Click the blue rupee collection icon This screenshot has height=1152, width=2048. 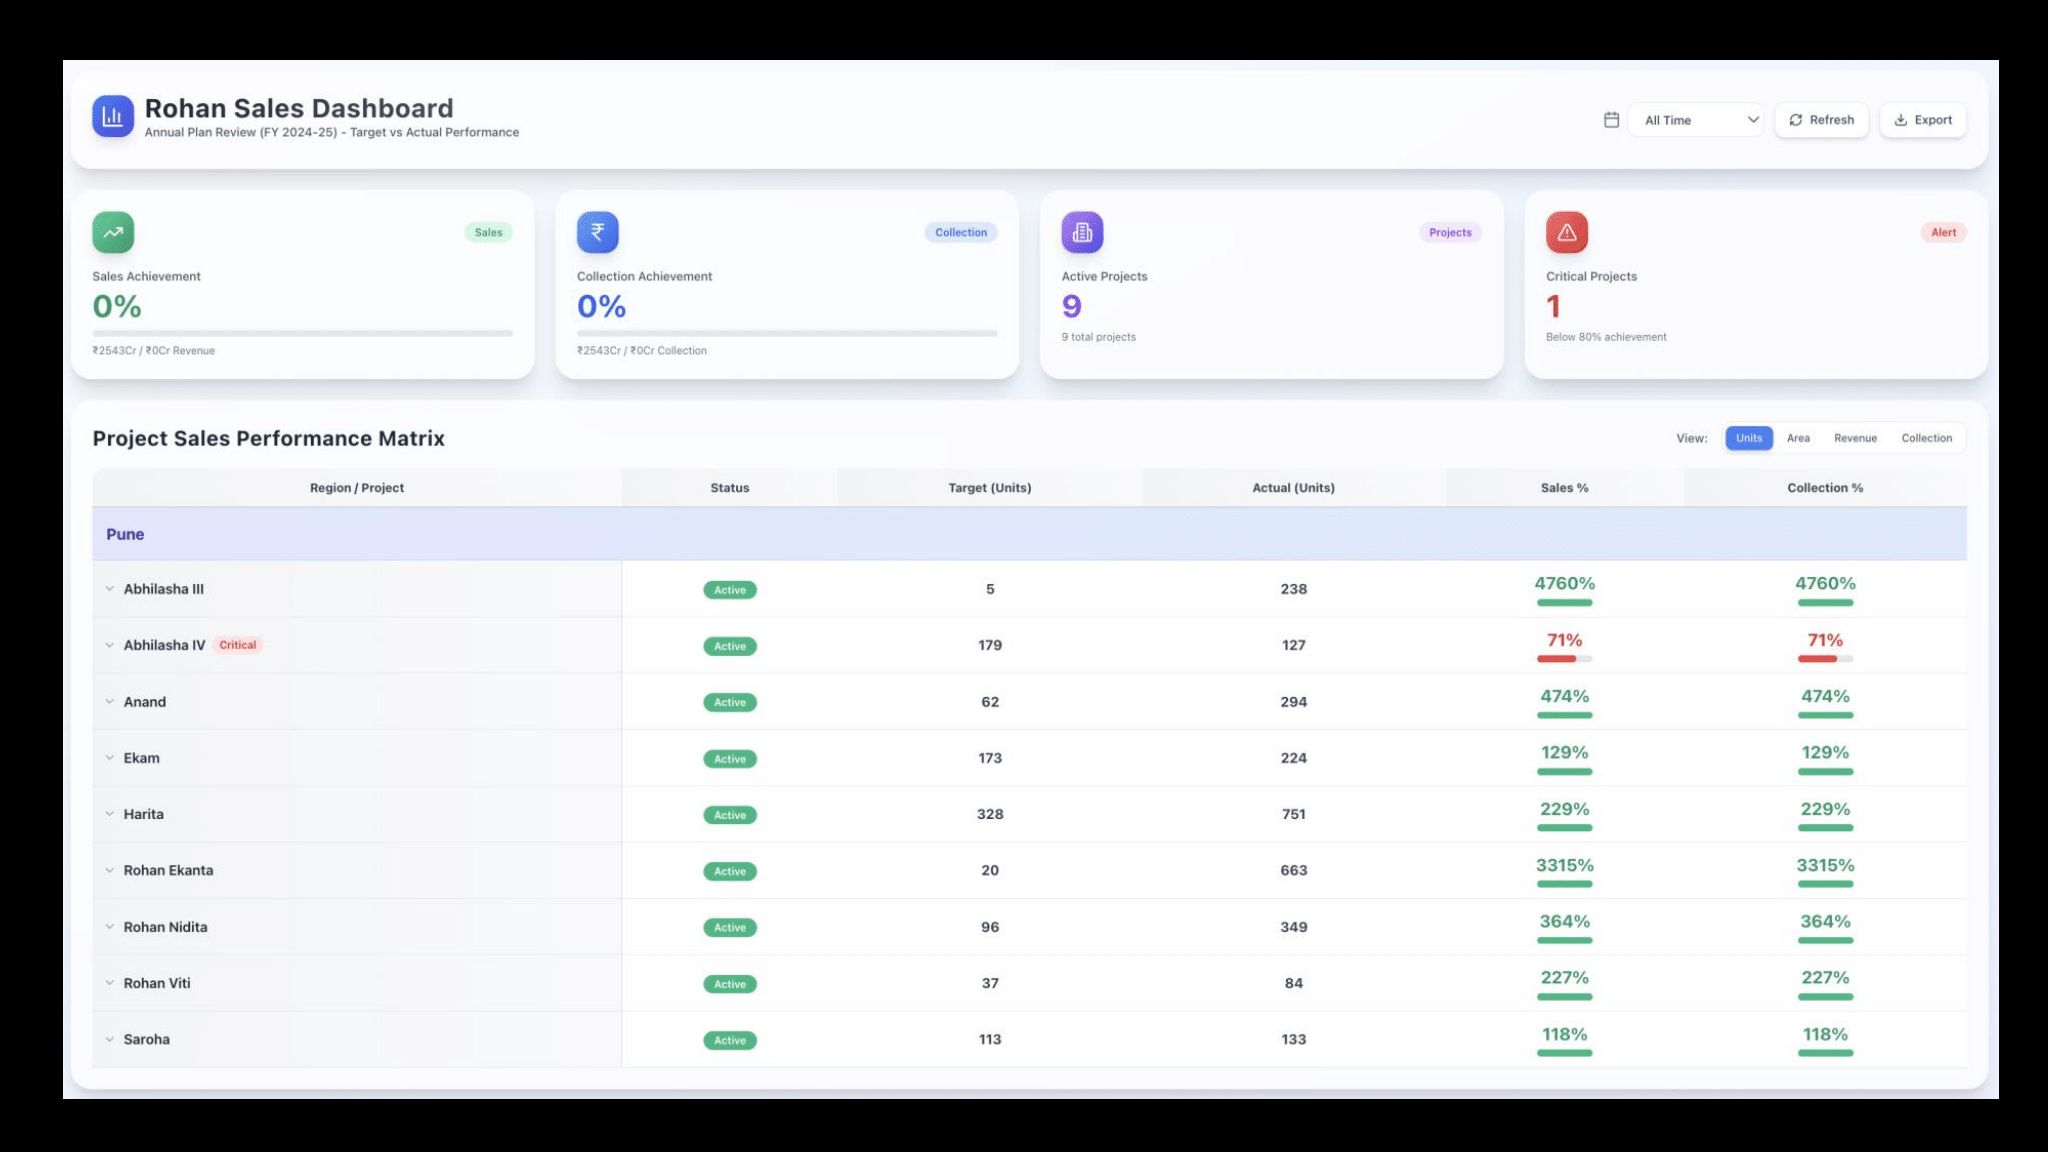[x=597, y=232]
